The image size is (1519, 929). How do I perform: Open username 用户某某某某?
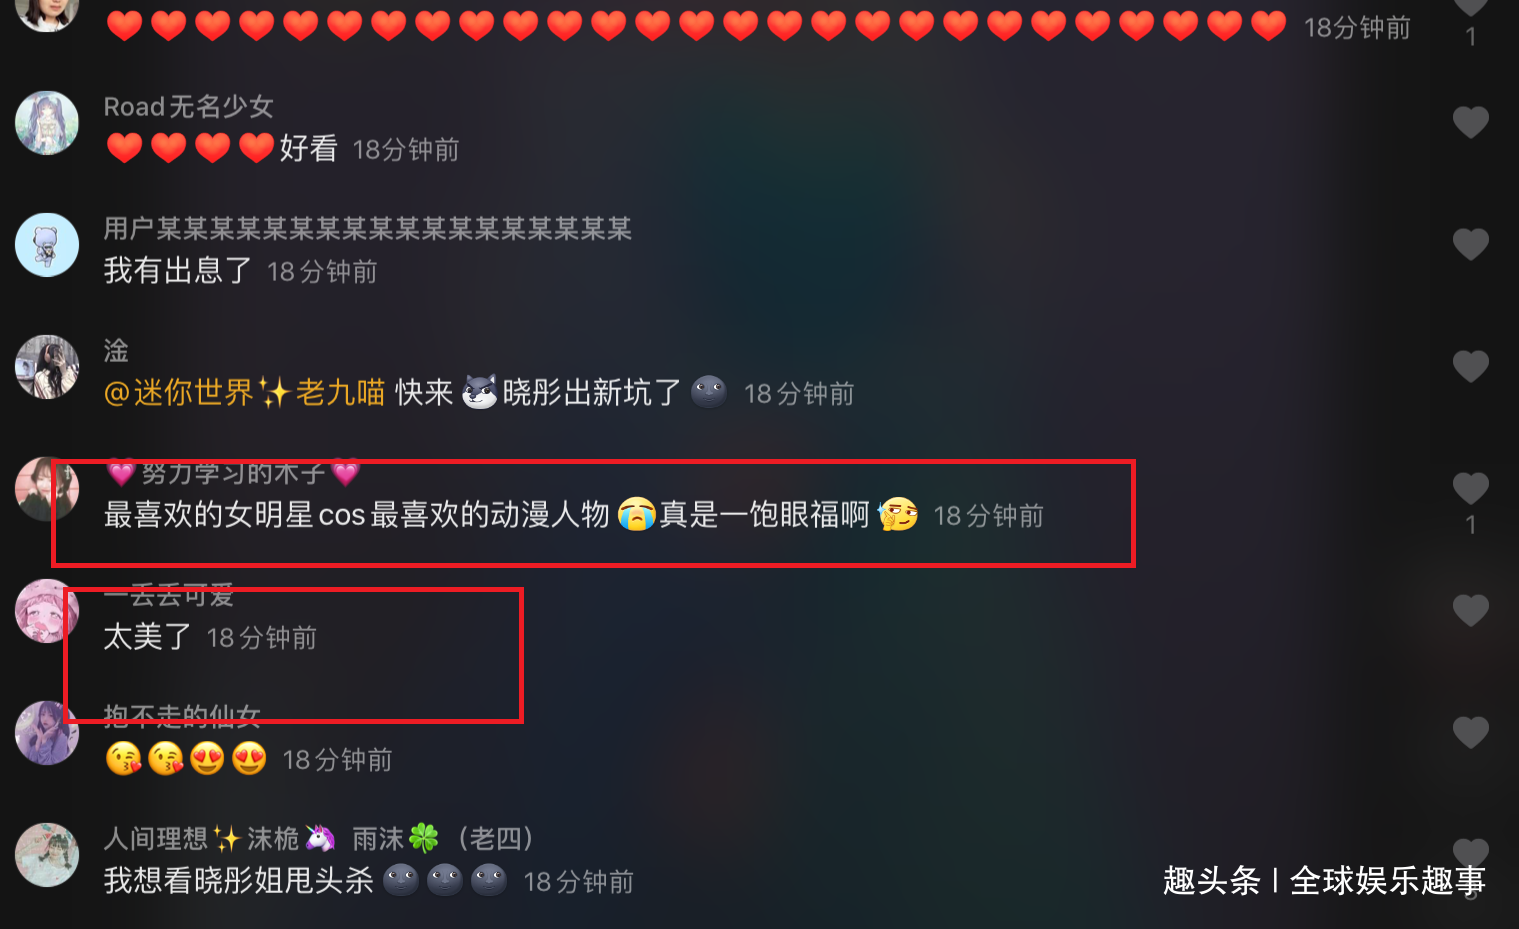click(x=368, y=229)
